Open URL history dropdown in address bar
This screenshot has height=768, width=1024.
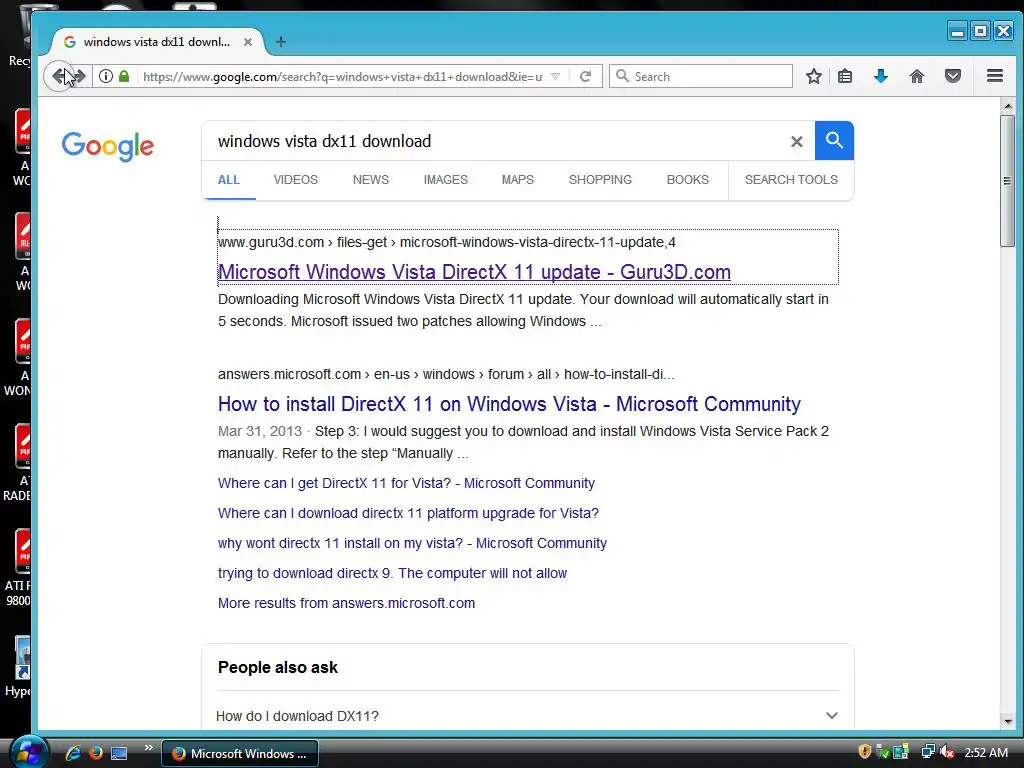tap(556, 76)
